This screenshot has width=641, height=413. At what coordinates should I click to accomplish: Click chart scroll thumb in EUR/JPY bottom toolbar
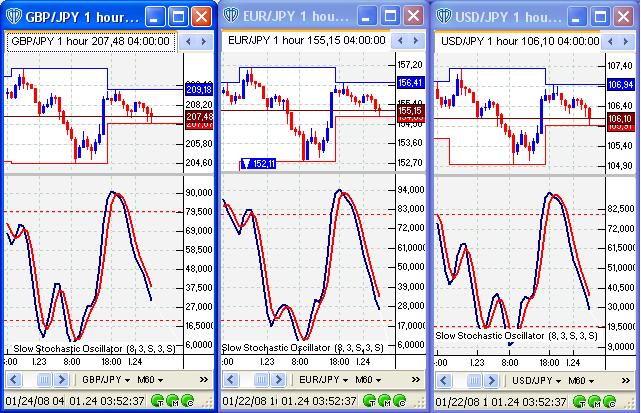tap(261, 380)
